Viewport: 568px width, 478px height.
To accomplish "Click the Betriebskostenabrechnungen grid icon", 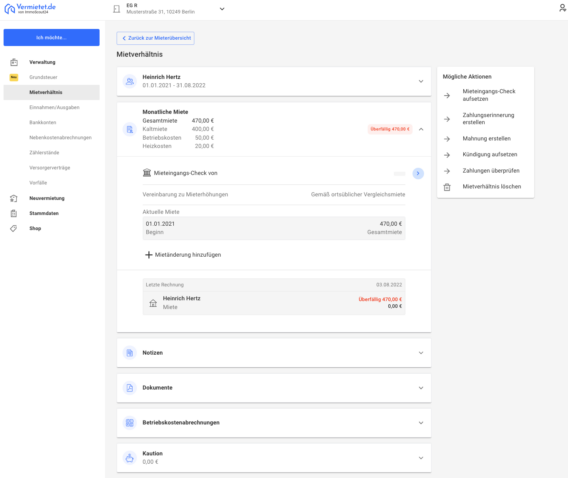I will coord(129,423).
